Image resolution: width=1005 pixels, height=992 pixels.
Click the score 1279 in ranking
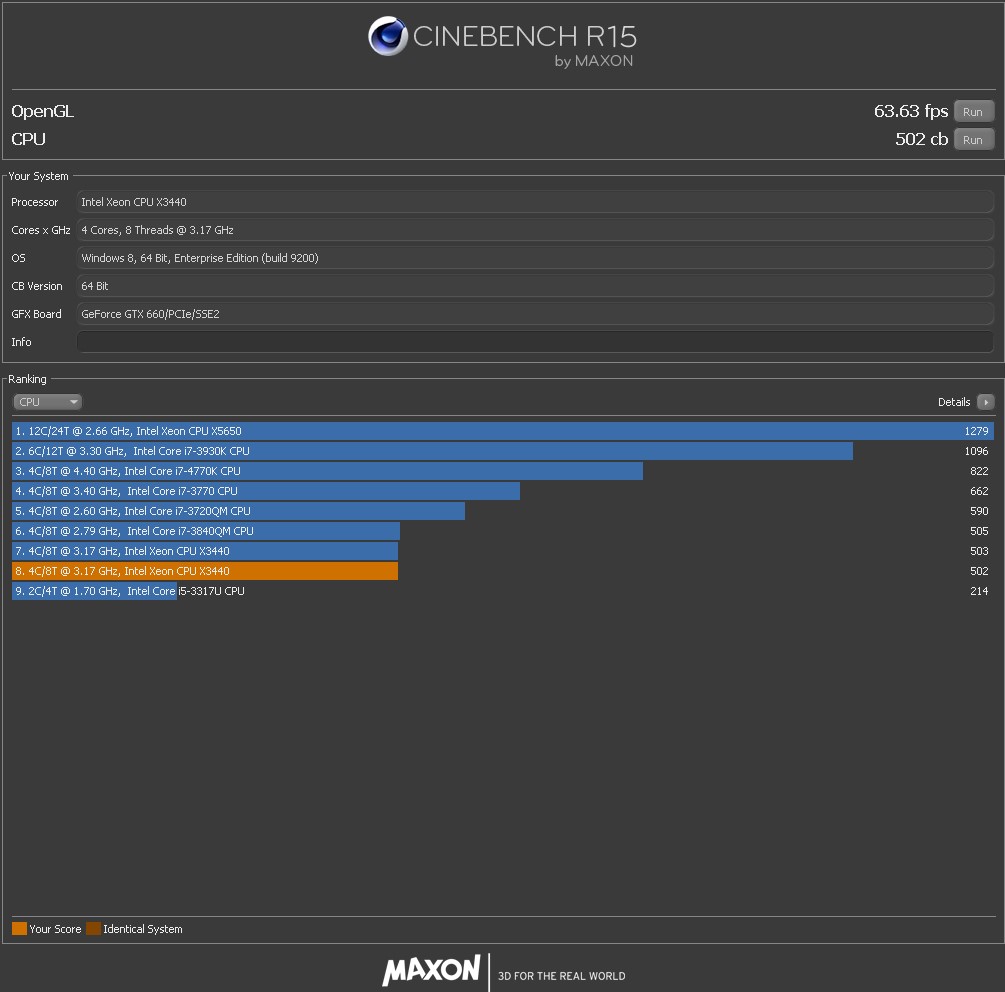pos(976,431)
